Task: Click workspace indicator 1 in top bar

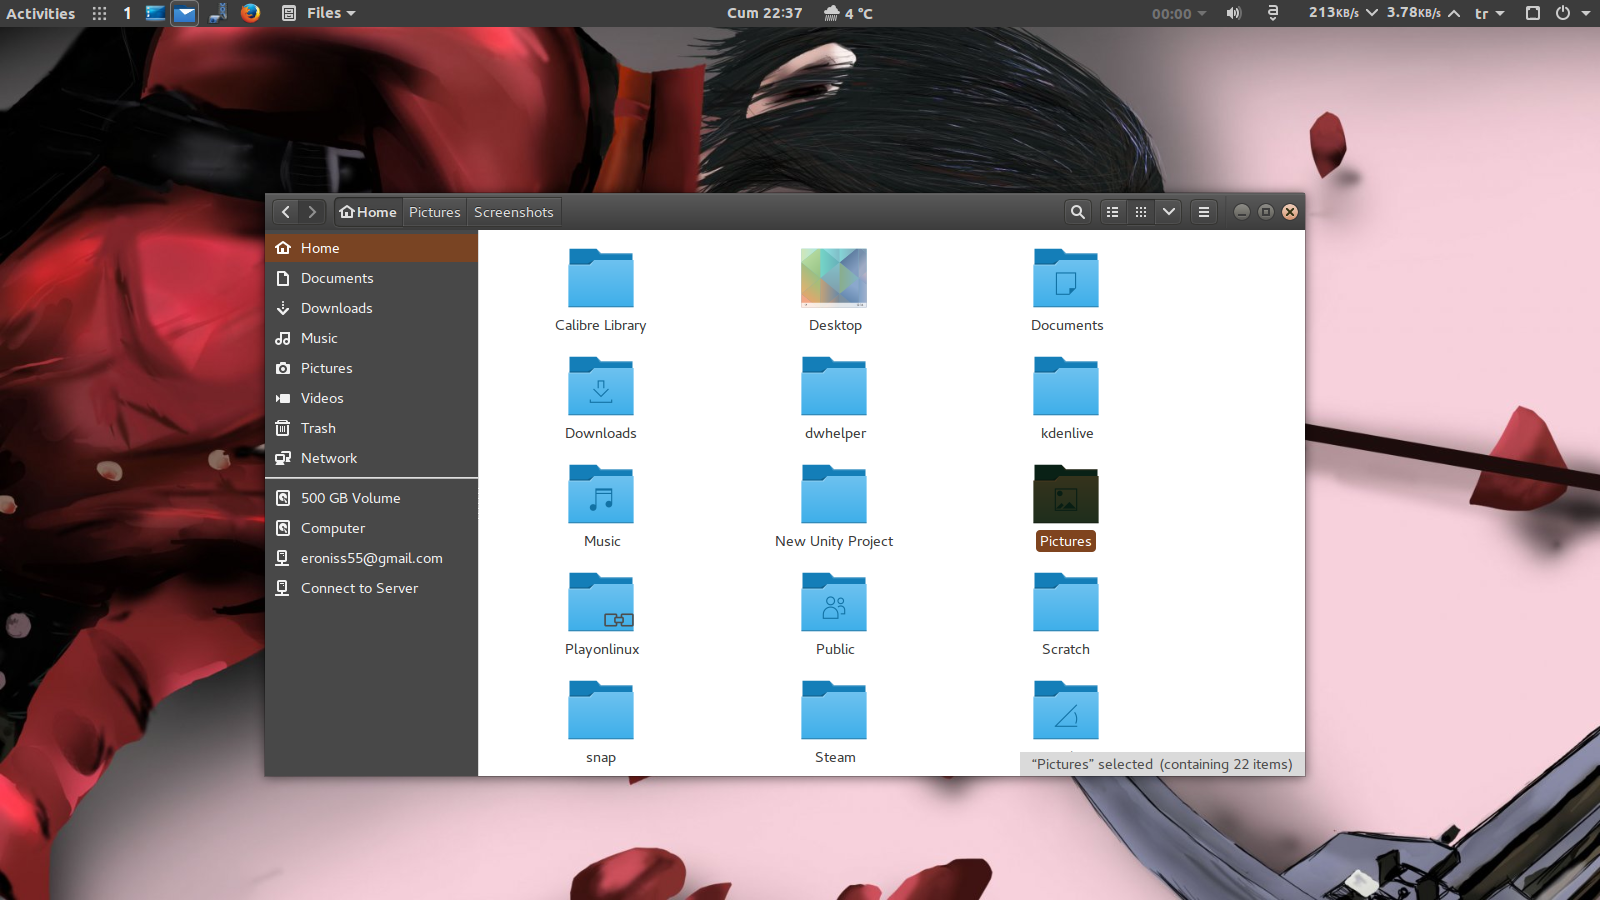Action: (x=127, y=13)
